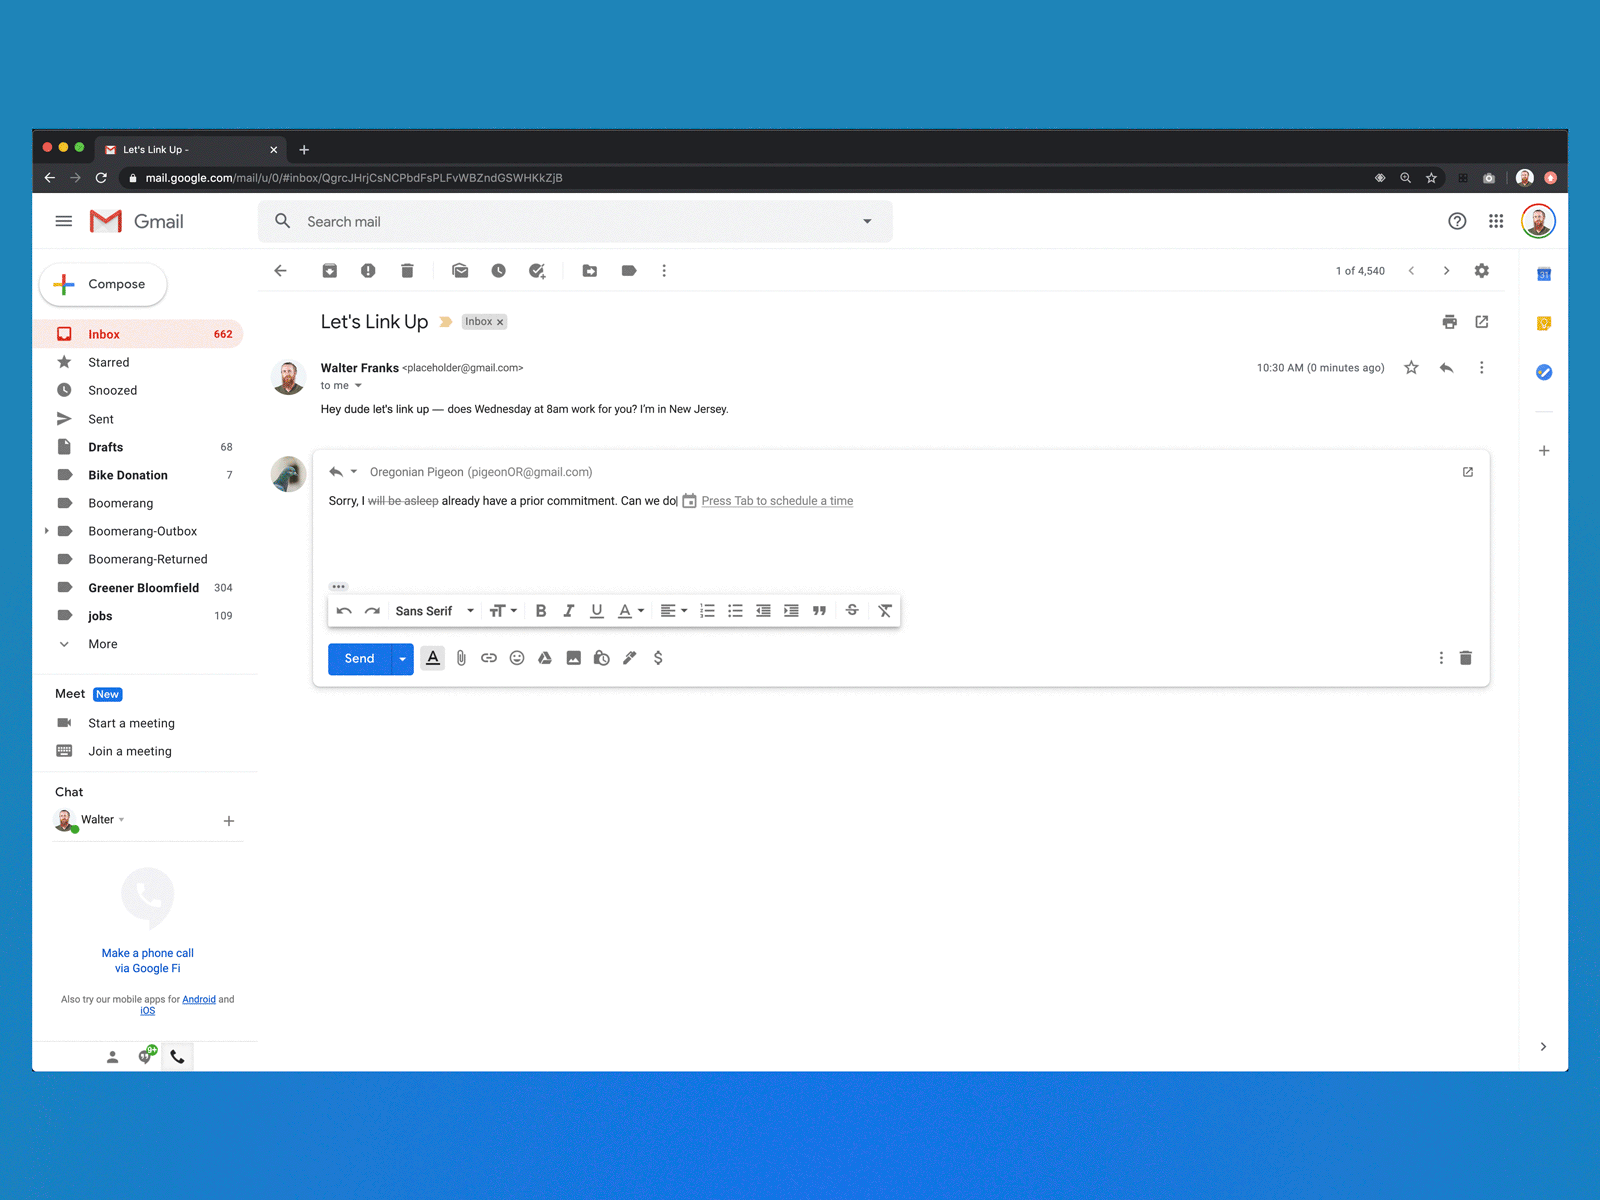Open the Send button dropdown arrow

(402, 659)
